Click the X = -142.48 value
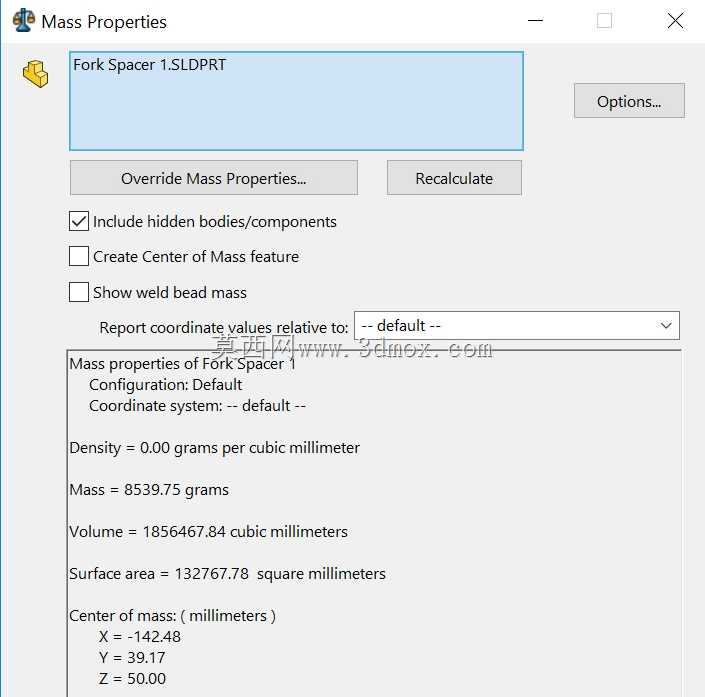 [x=140, y=637]
